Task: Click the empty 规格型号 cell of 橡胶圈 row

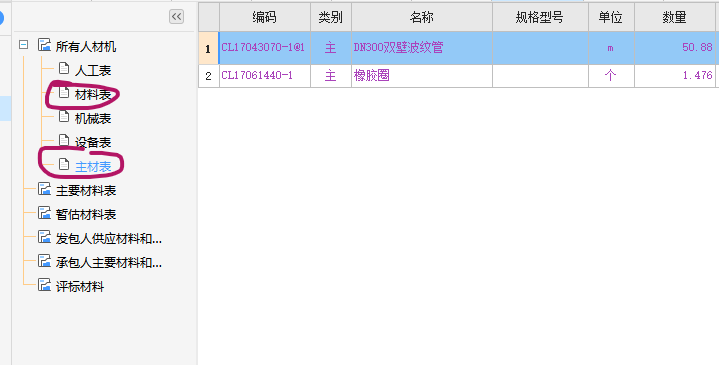Action: click(540, 76)
